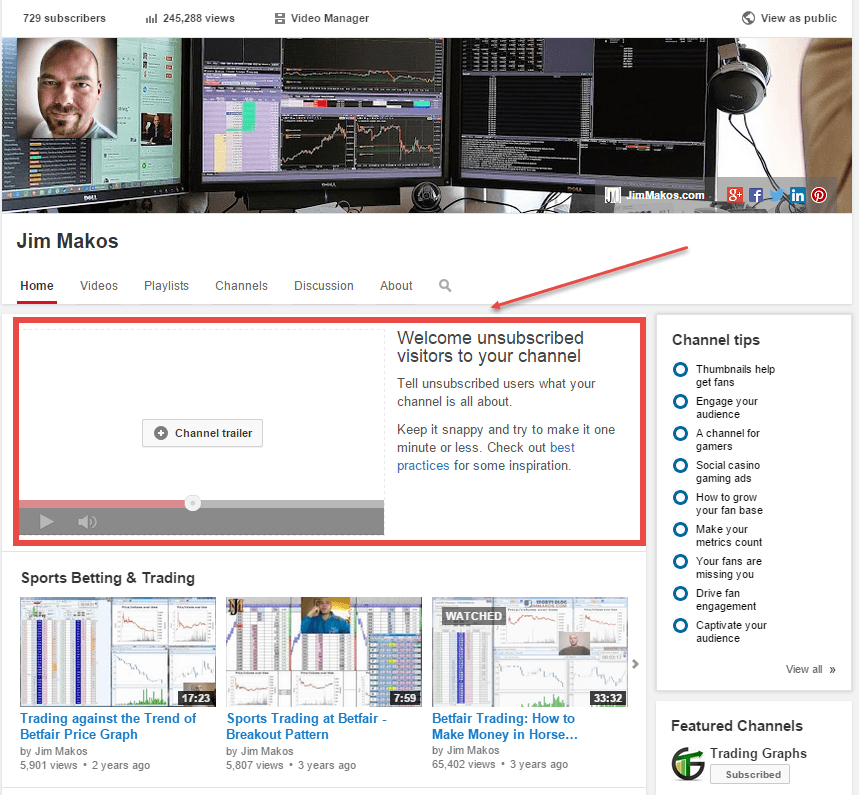The height and width of the screenshot is (795, 859).
Task: Select the 'Drive fan engagement' tip circle
Action: [680, 593]
